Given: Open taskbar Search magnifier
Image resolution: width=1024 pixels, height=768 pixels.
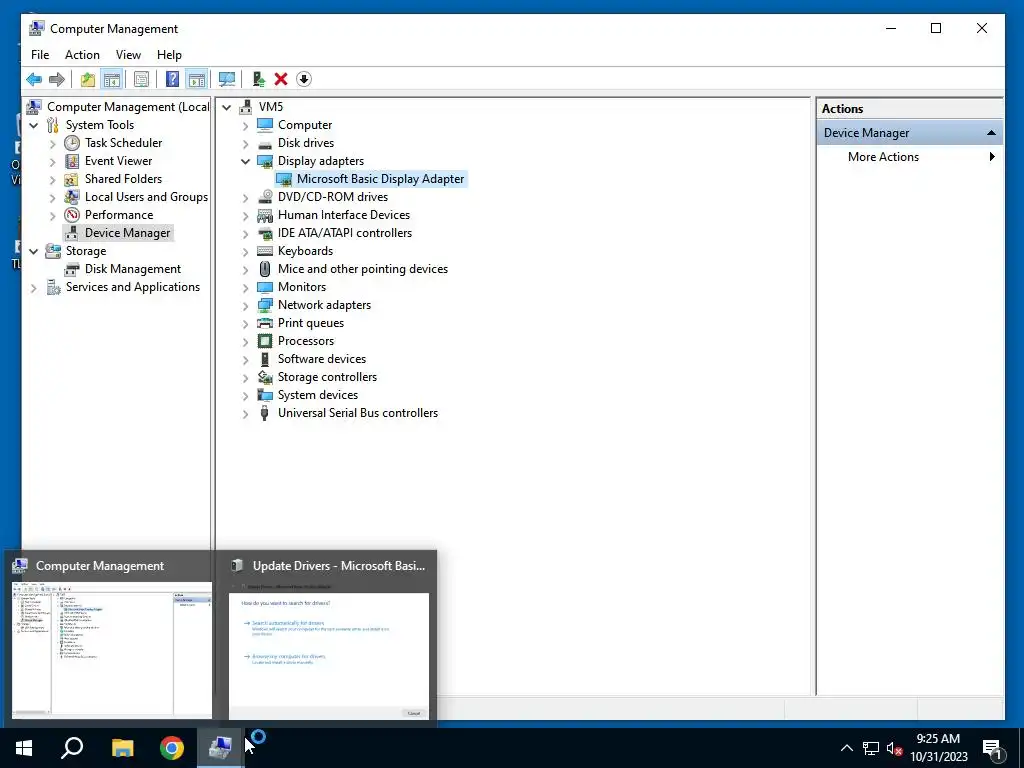Looking at the screenshot, I should [x=72, y=748].
